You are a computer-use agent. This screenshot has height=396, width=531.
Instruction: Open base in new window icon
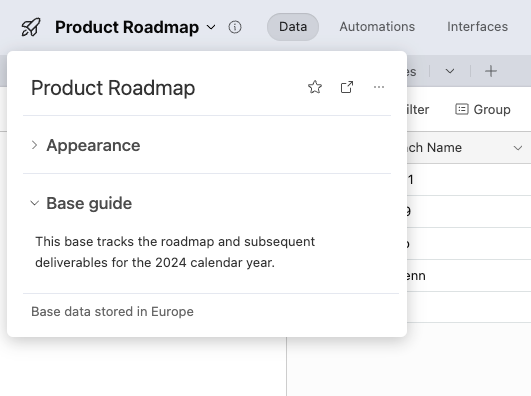(347, 87)
